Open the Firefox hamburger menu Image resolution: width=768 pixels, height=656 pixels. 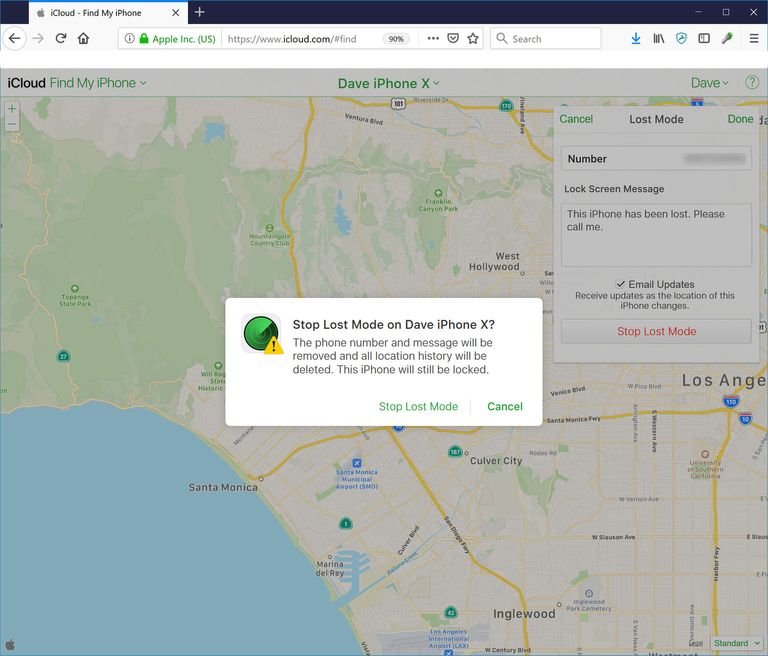(x=754, y=38)
